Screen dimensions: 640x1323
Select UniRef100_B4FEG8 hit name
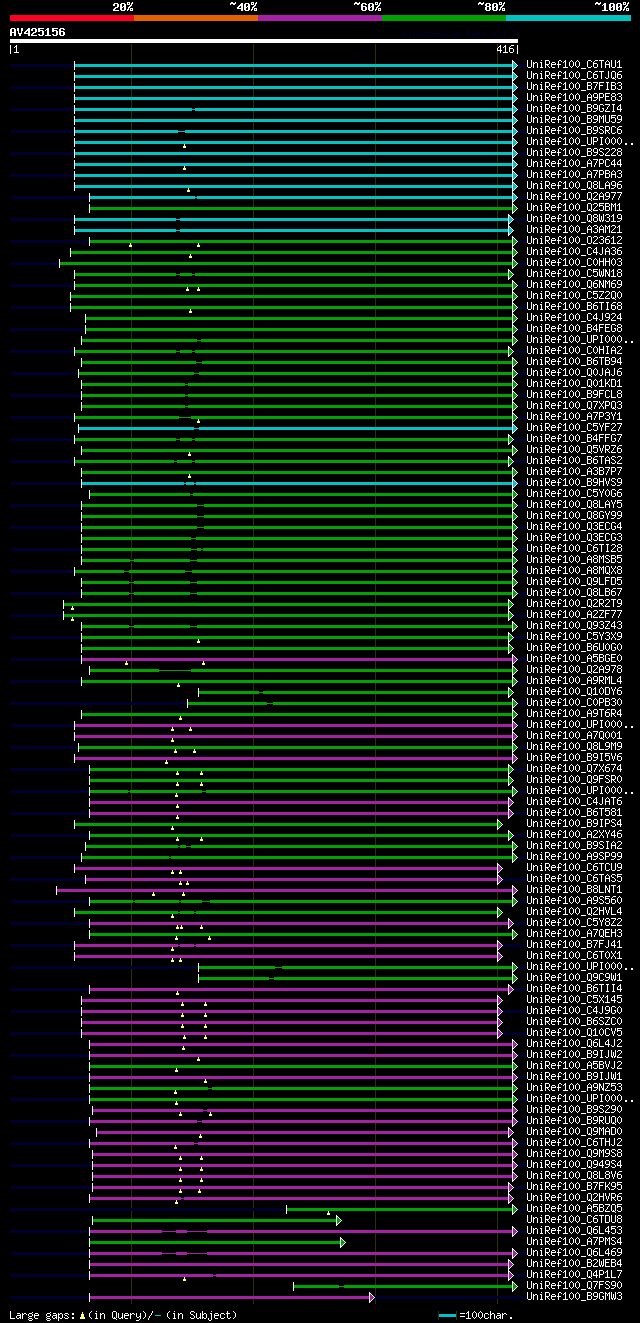pyautogui.click(x=574, y=328)
